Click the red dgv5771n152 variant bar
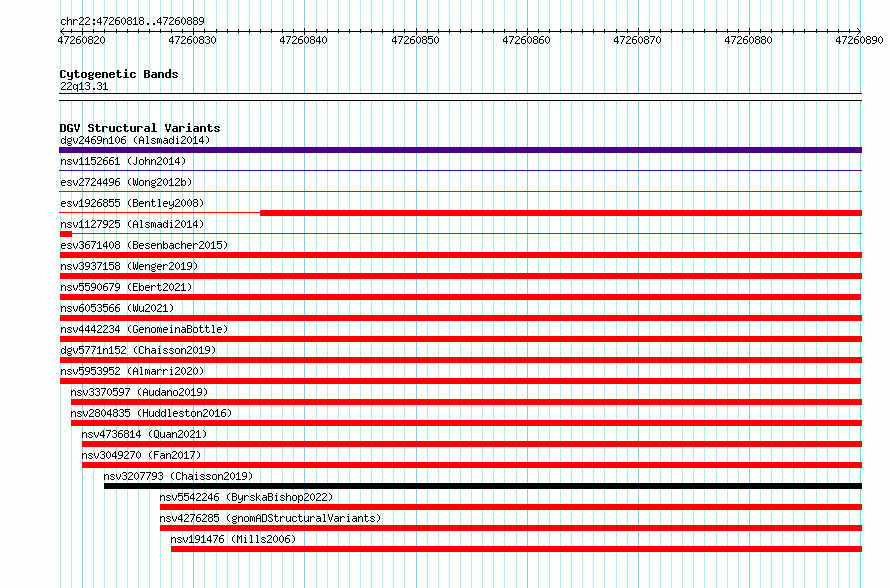The height and width of the screenshot is (588, 890). coord(460,360)
